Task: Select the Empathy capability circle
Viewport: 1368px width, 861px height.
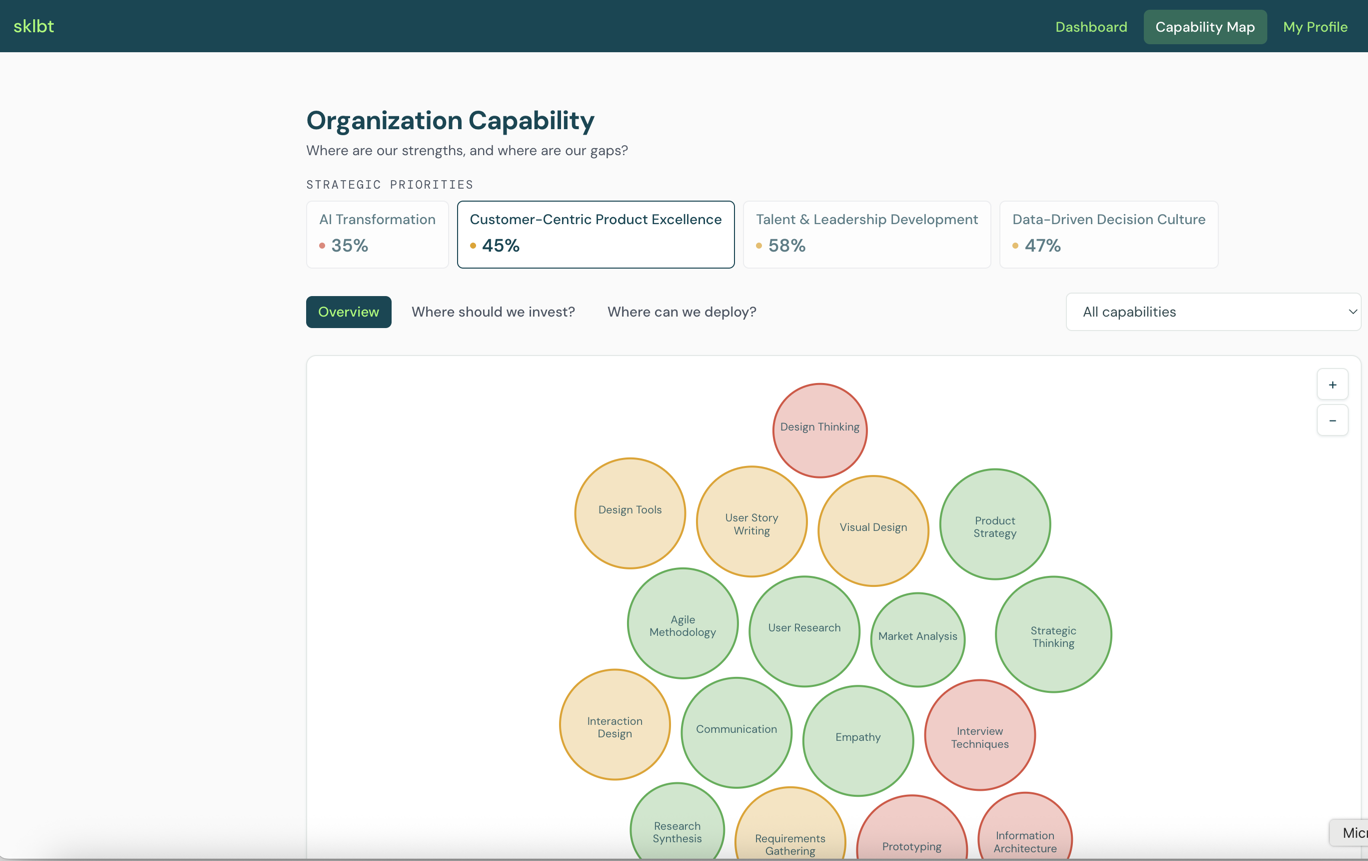Action: click(858, 737)
